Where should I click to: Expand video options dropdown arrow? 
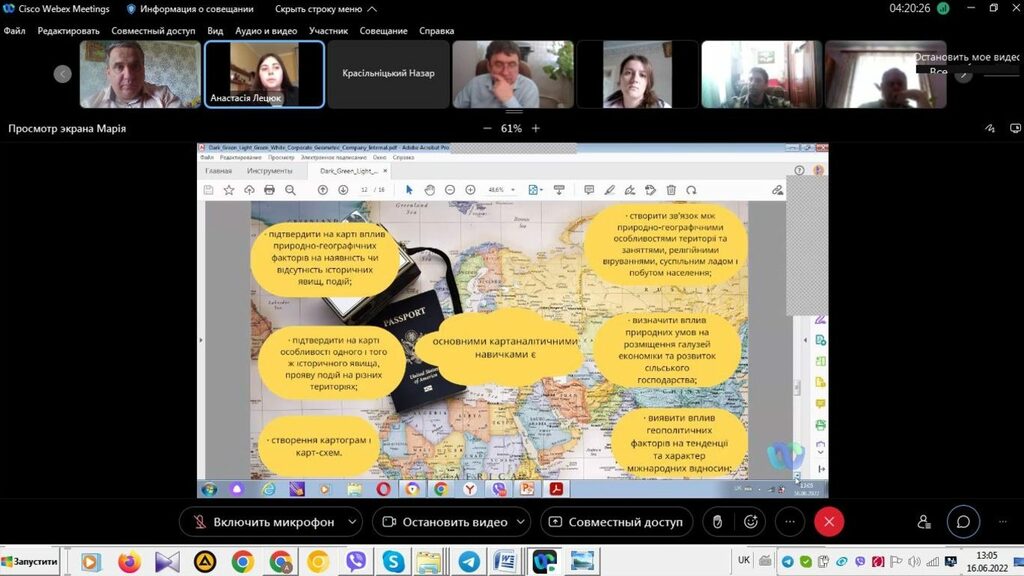[x=522, y=522]
